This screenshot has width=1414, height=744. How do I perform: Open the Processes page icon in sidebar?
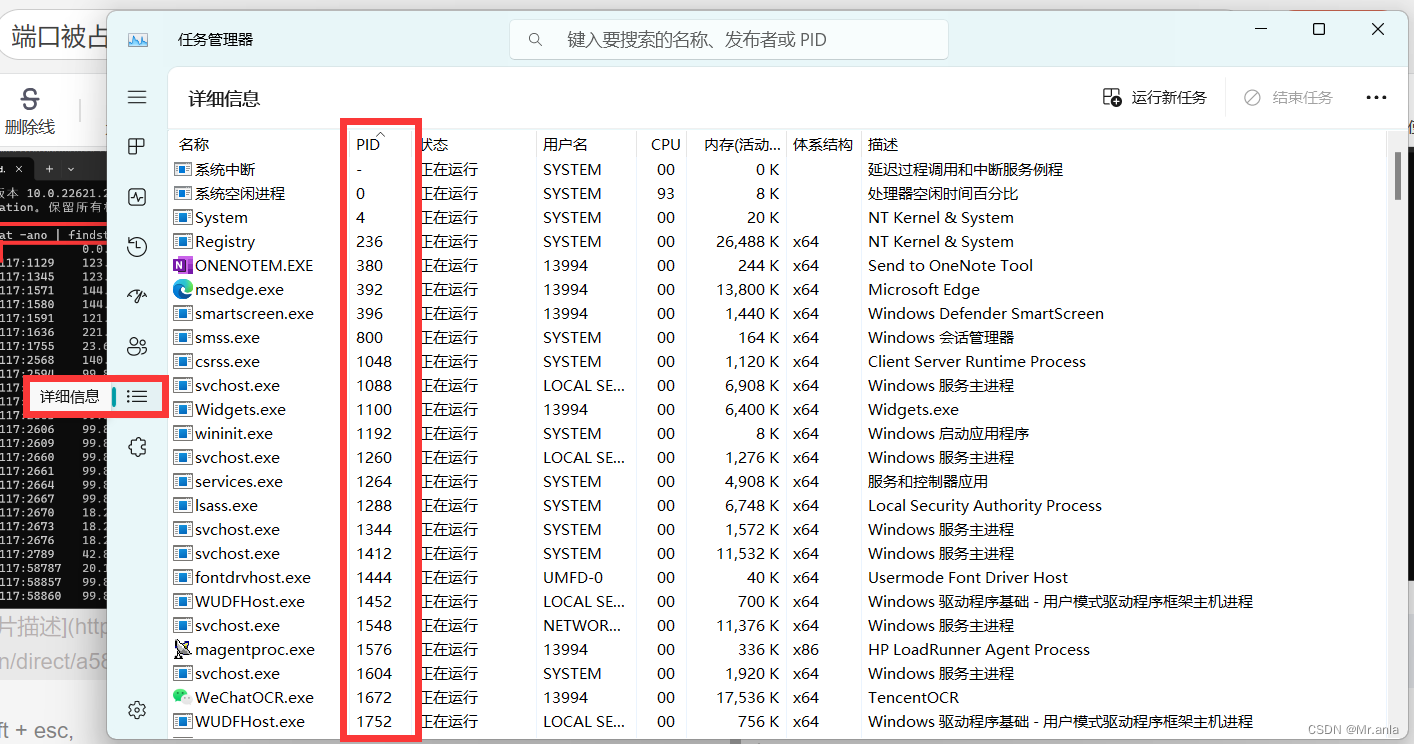tap(137, 147)
